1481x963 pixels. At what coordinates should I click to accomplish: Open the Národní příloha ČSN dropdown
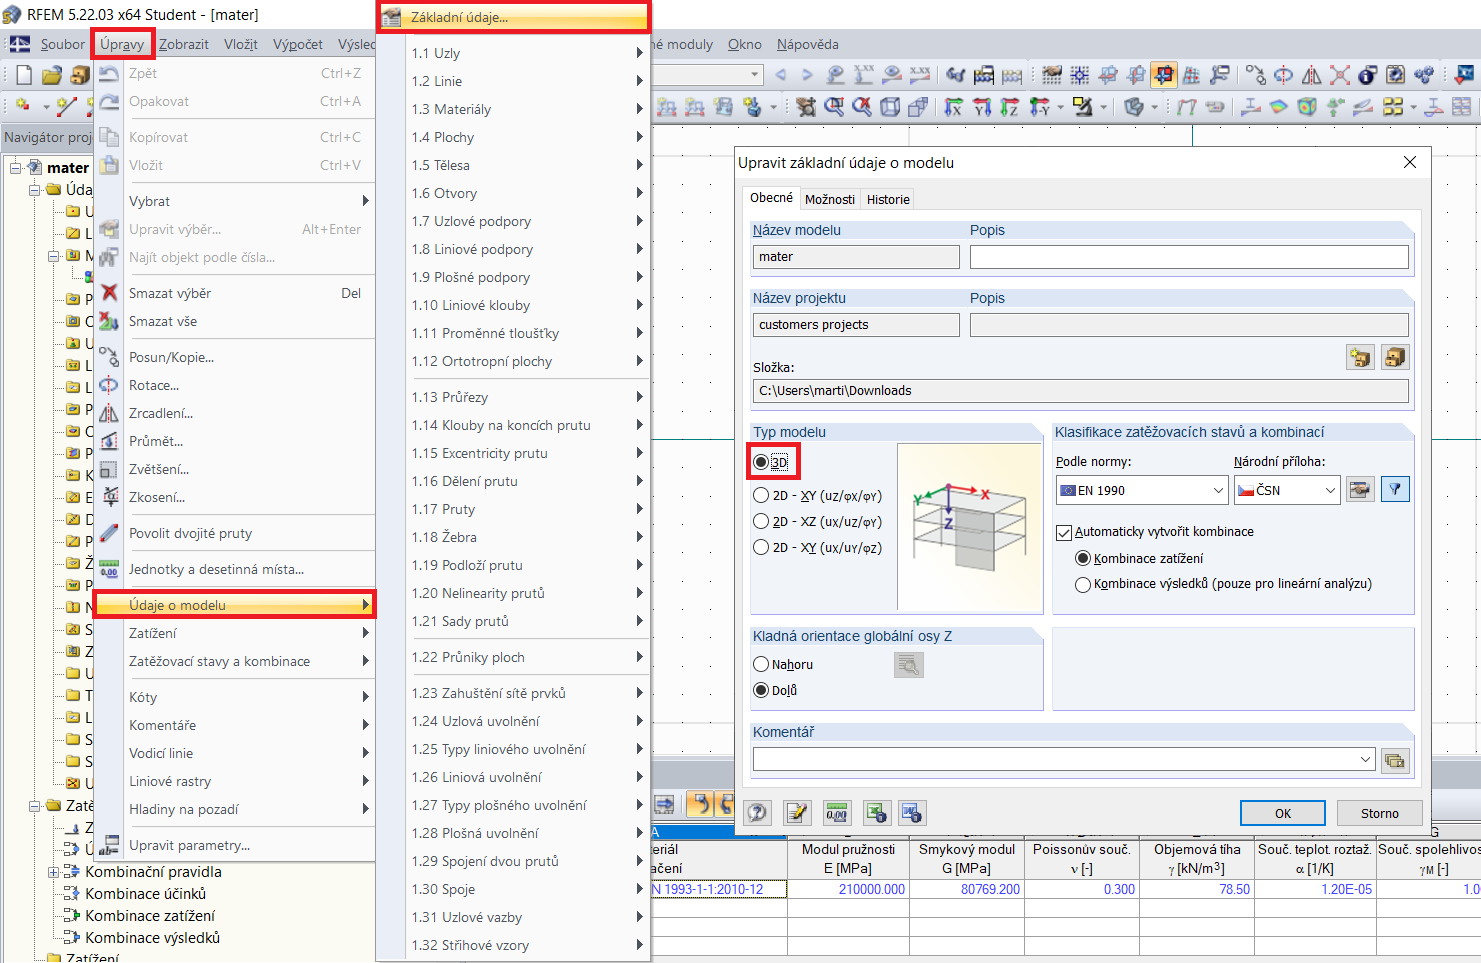click(1286, 490)
